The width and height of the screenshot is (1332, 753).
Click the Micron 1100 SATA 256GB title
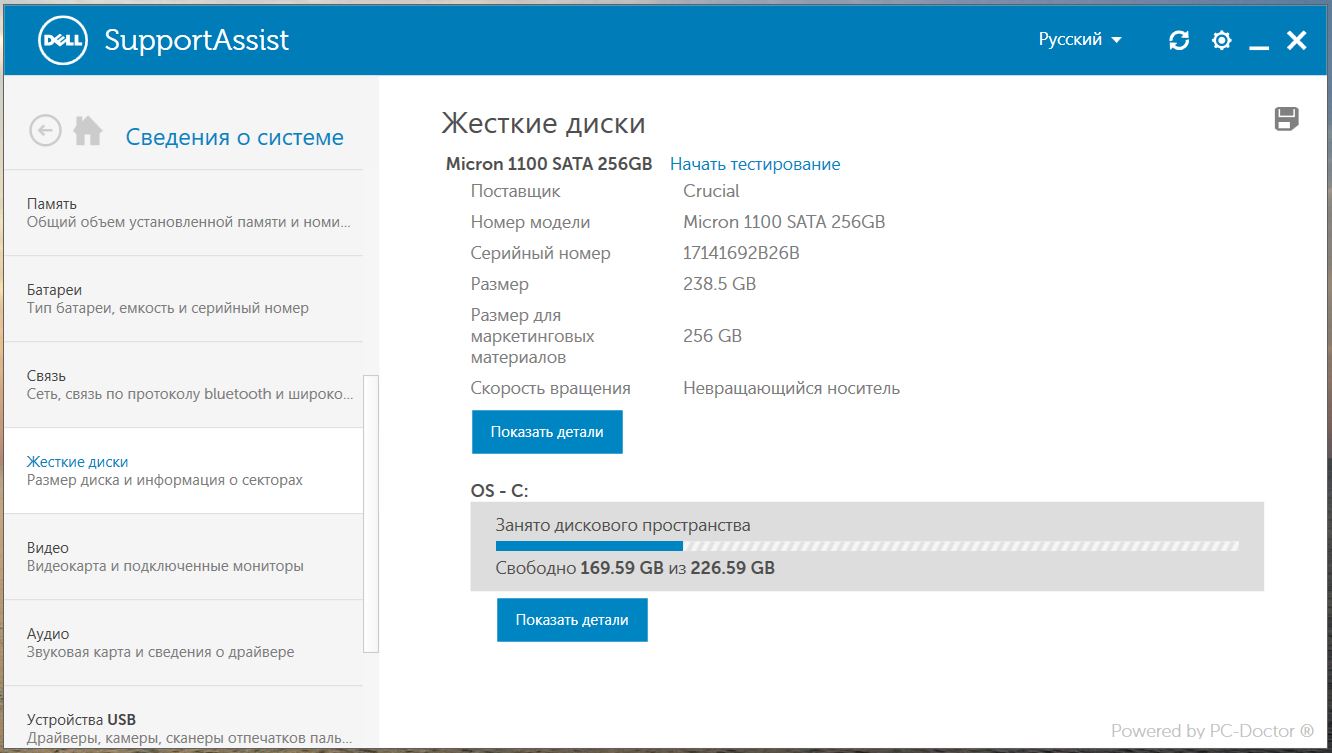click(549, 164)
